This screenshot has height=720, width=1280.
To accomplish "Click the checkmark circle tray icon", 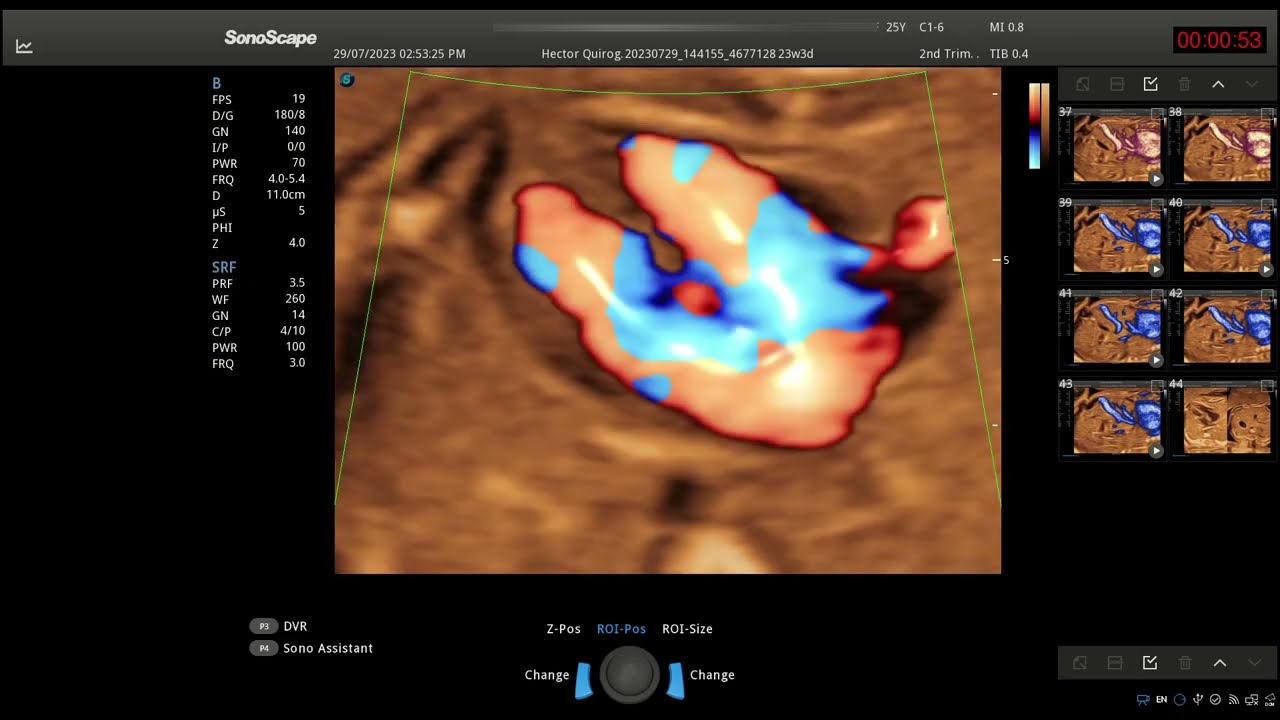I will tap(1215, 700).
